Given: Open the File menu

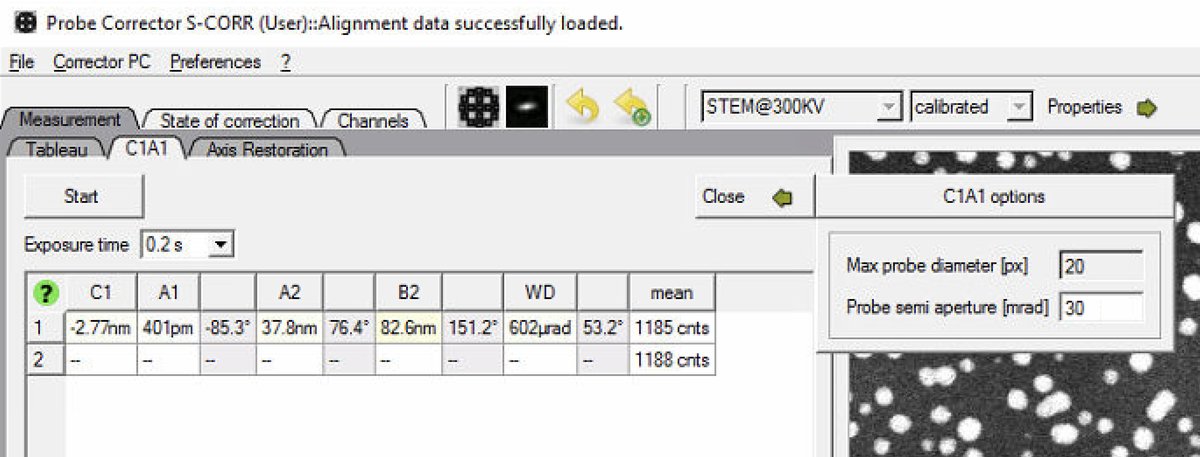Looking at the screenshot, I should click(x=21, y=62).
